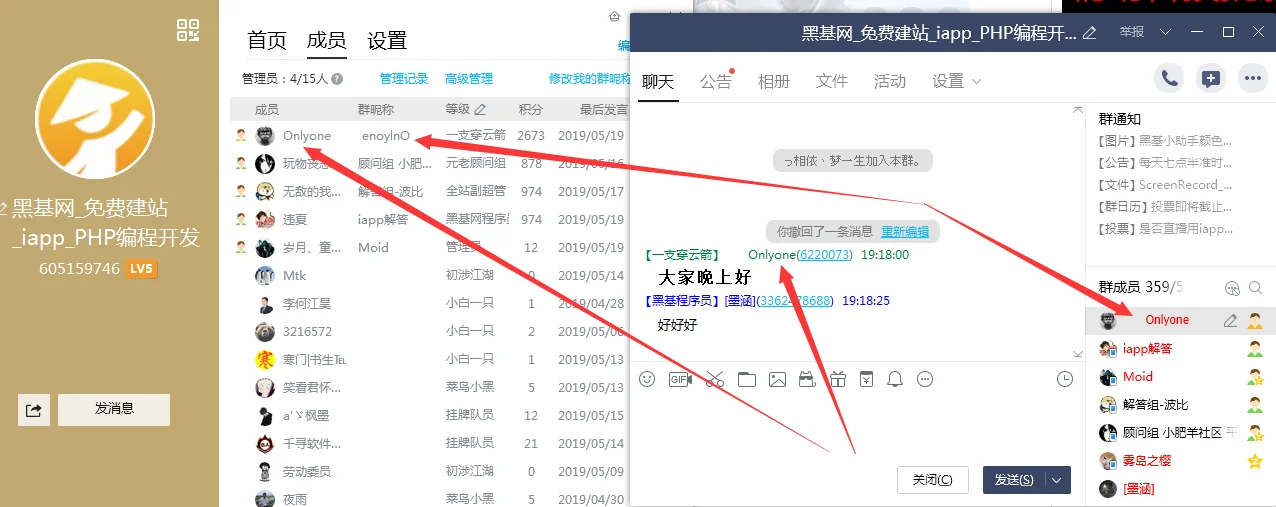Viewport: 1276px width, 507px height.
Task: Click pencil icon next to 等级 column
Action: (480, 109)
